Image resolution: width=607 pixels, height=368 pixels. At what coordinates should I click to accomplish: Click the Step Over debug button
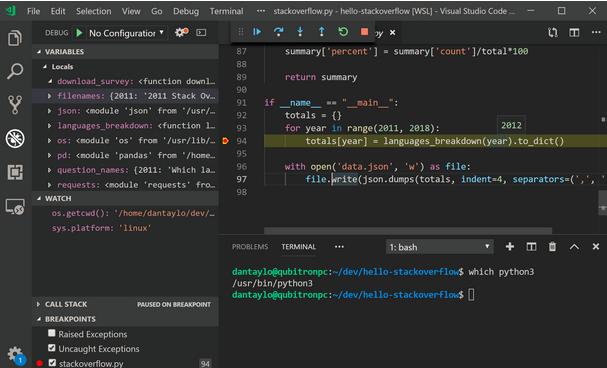(x=279, y=32)
